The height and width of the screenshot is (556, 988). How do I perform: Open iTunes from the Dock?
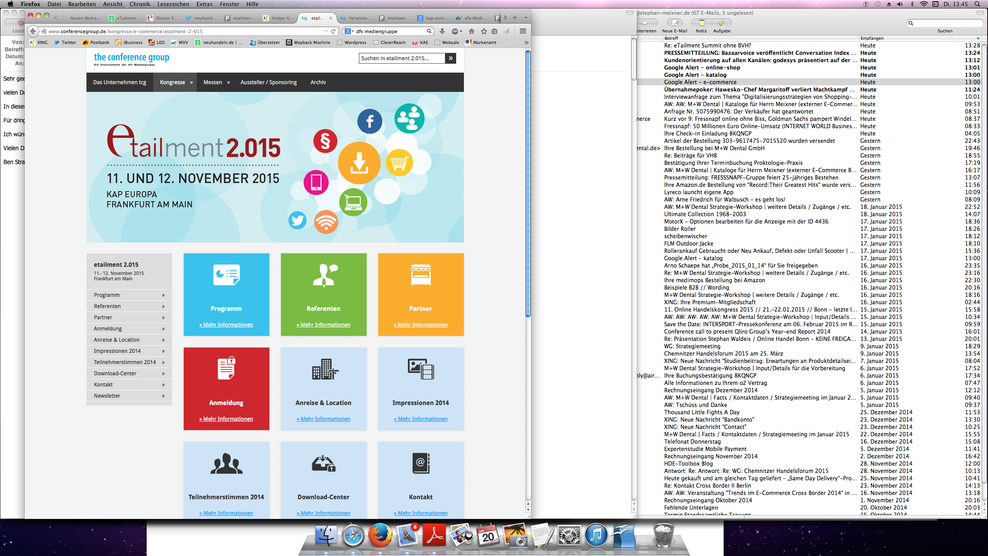[x=595, y=535]
